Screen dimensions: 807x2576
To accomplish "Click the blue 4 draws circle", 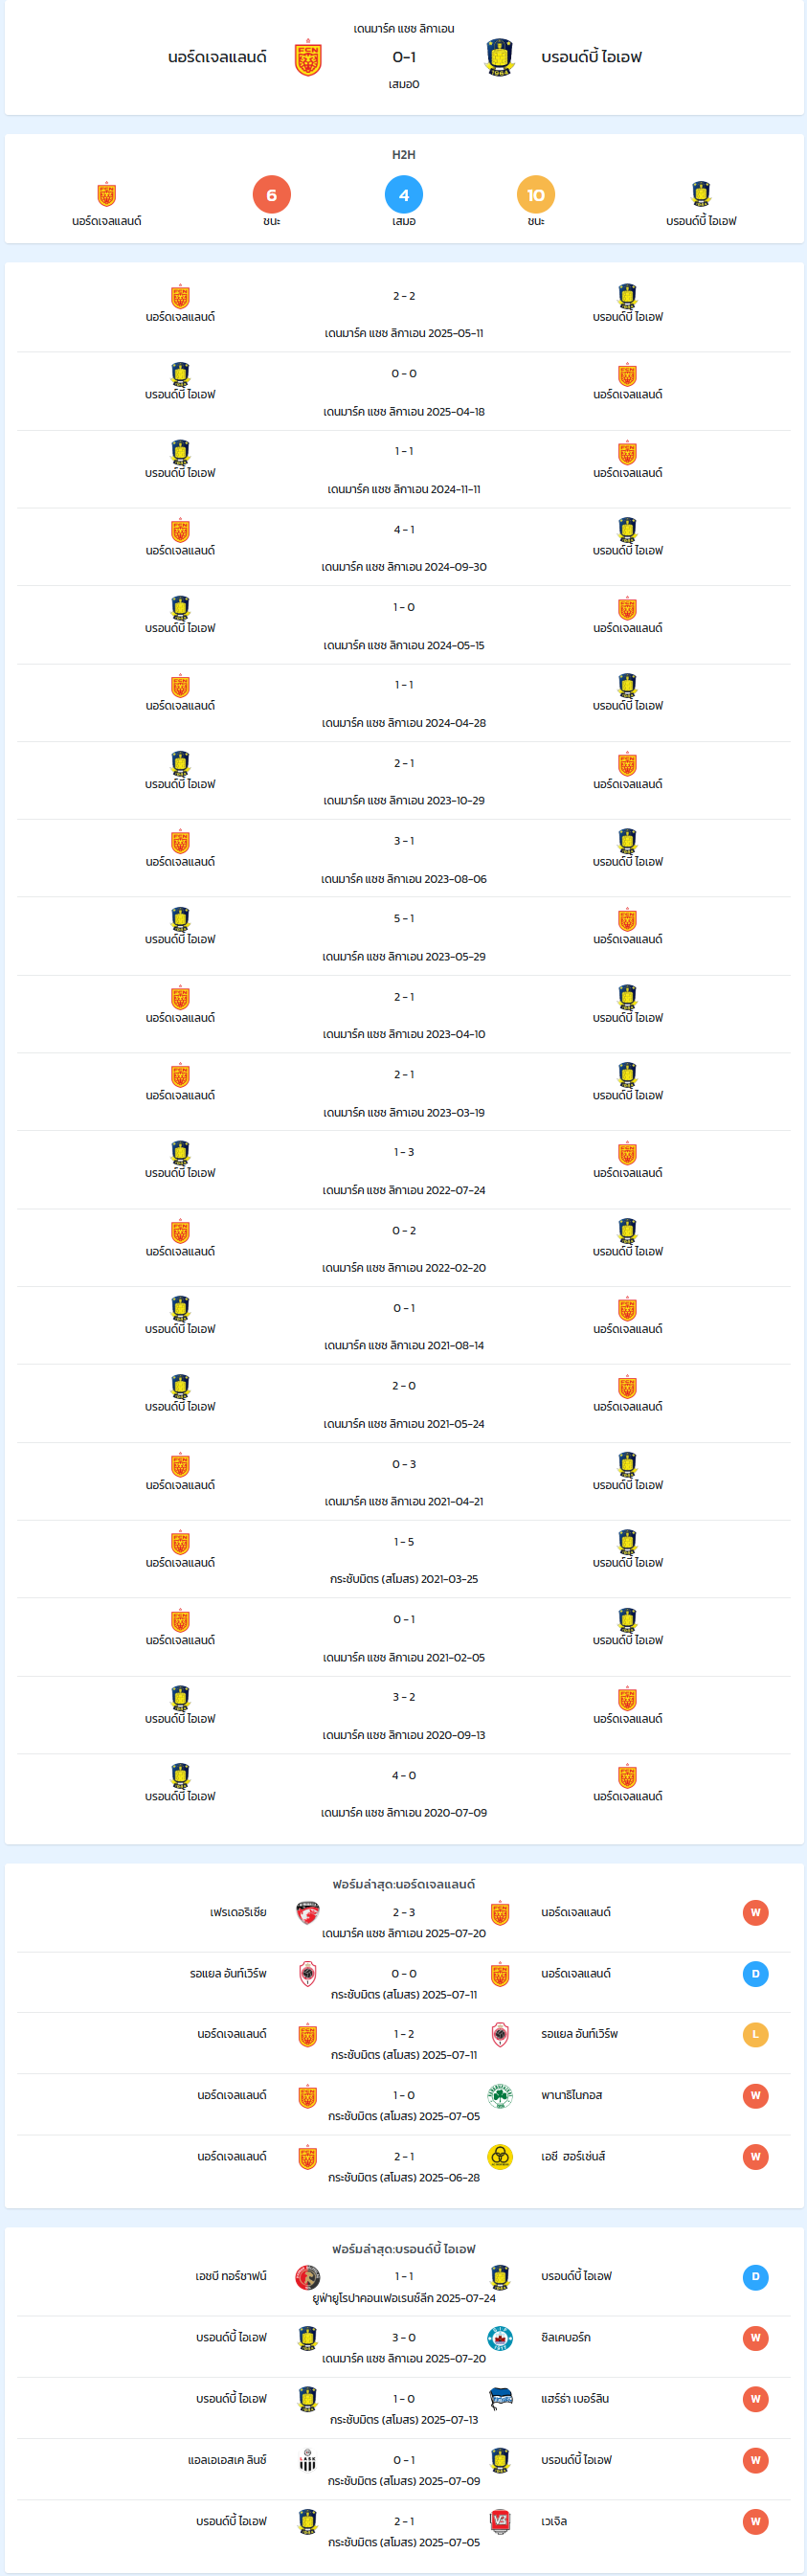I will [404, 195].
